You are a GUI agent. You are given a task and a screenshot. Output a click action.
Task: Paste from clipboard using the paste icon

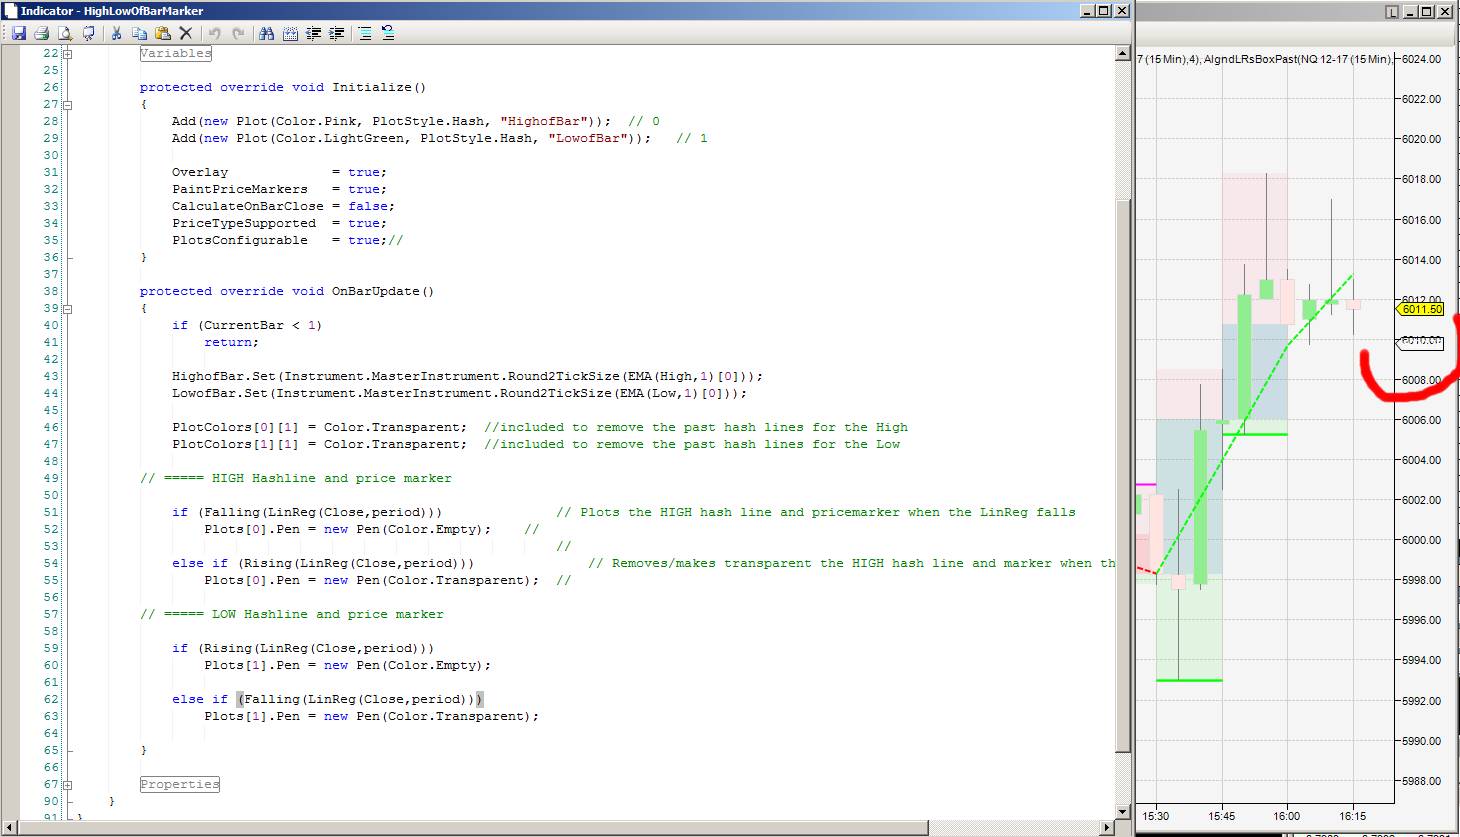[x=162, y=33]
